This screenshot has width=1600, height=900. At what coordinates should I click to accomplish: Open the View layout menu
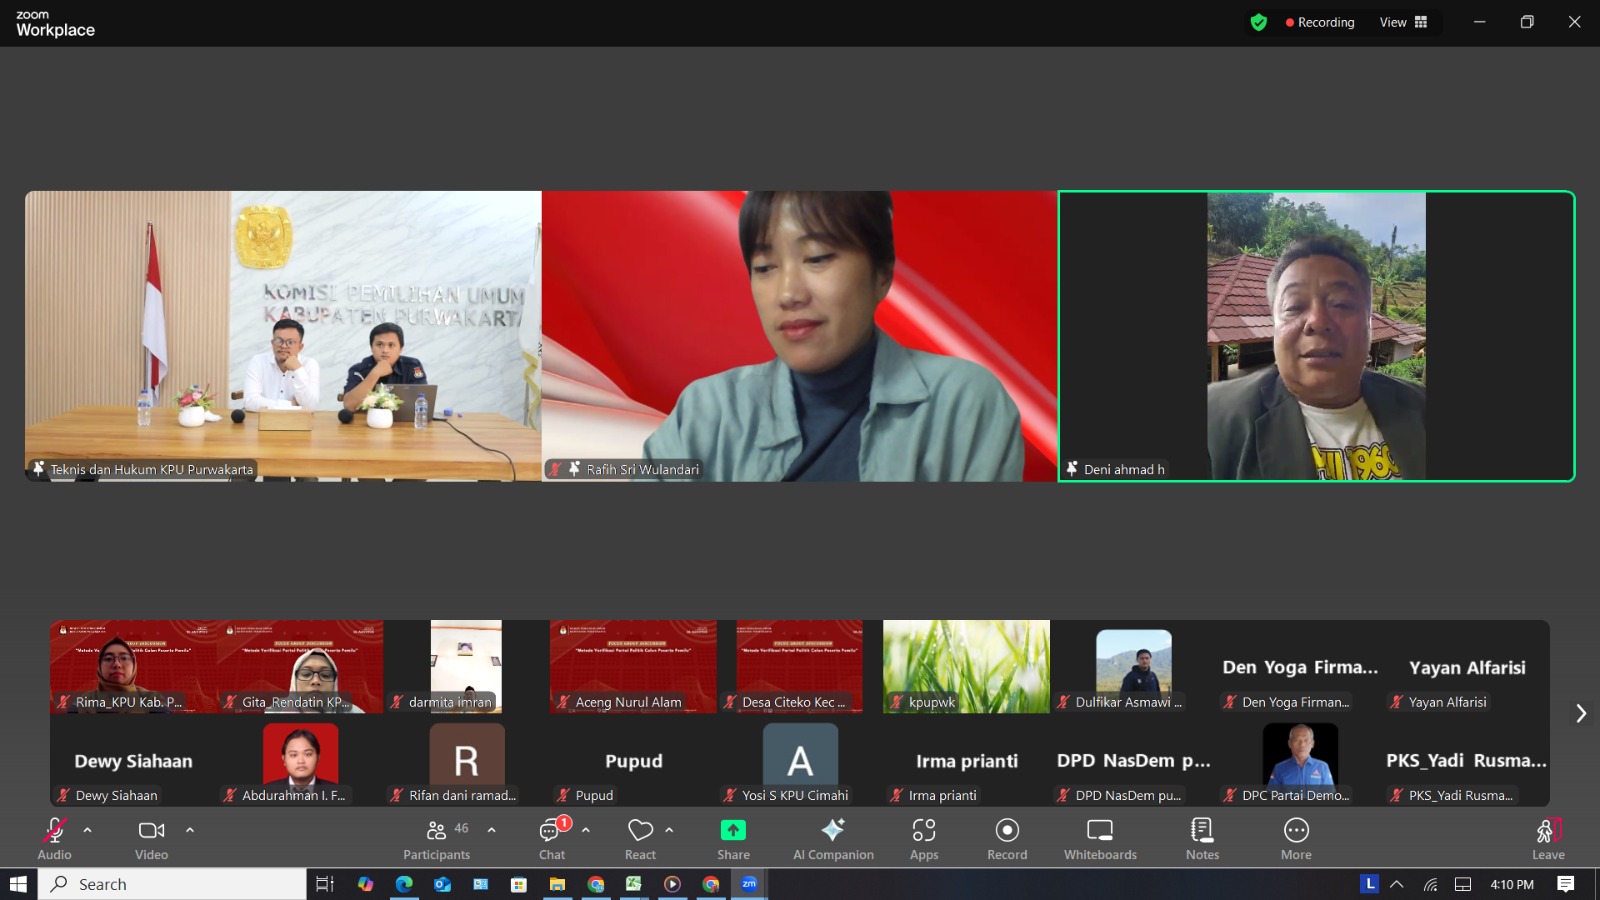(1403, 22)
